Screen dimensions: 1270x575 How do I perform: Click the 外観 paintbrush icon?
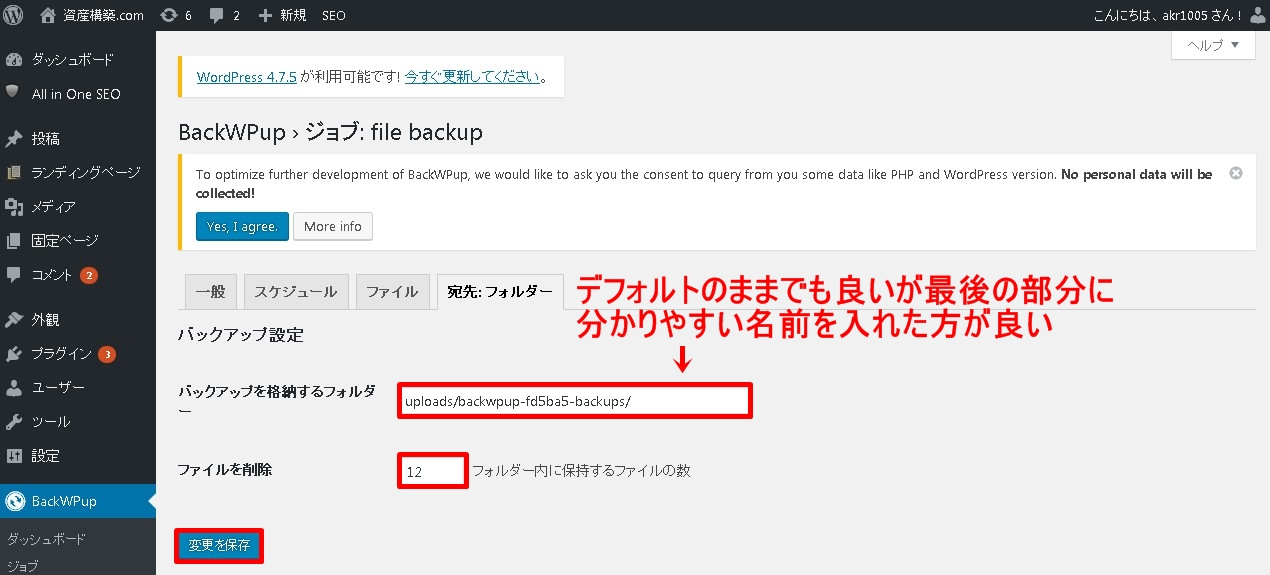[14, 320]
